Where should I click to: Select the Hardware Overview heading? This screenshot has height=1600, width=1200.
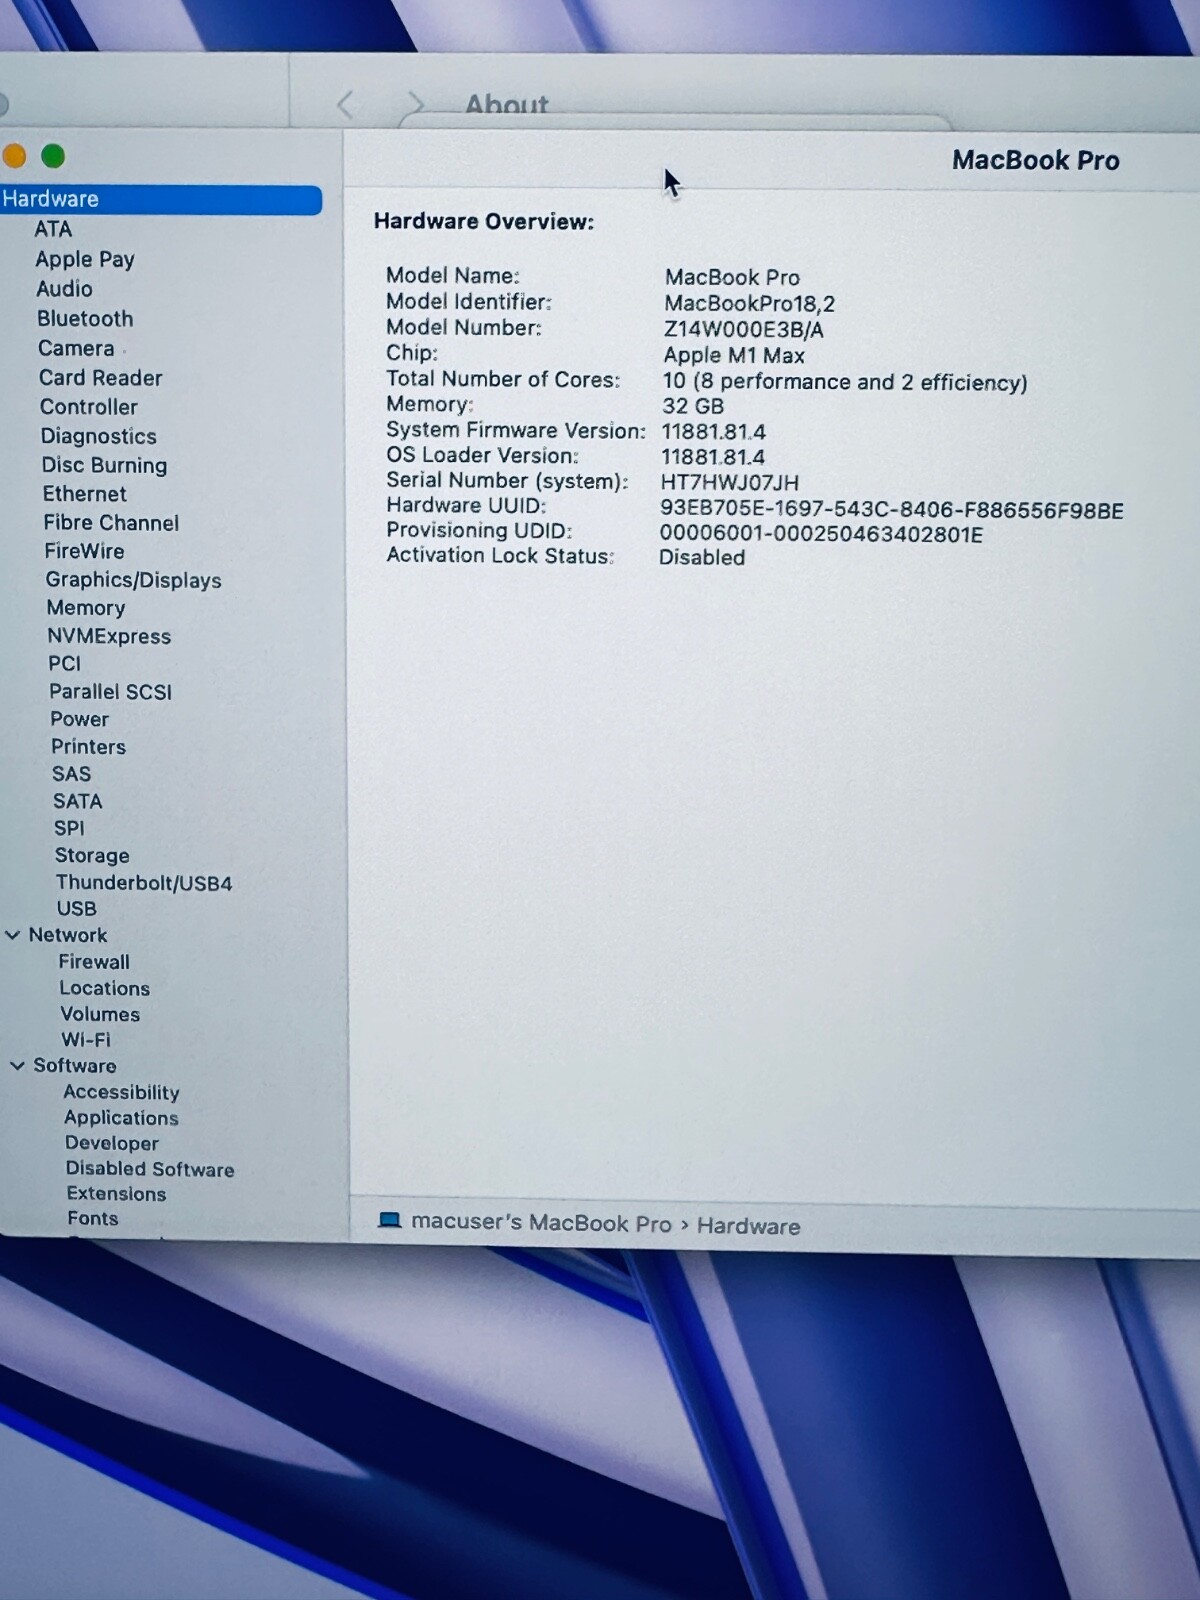click(x=484, y=222)
